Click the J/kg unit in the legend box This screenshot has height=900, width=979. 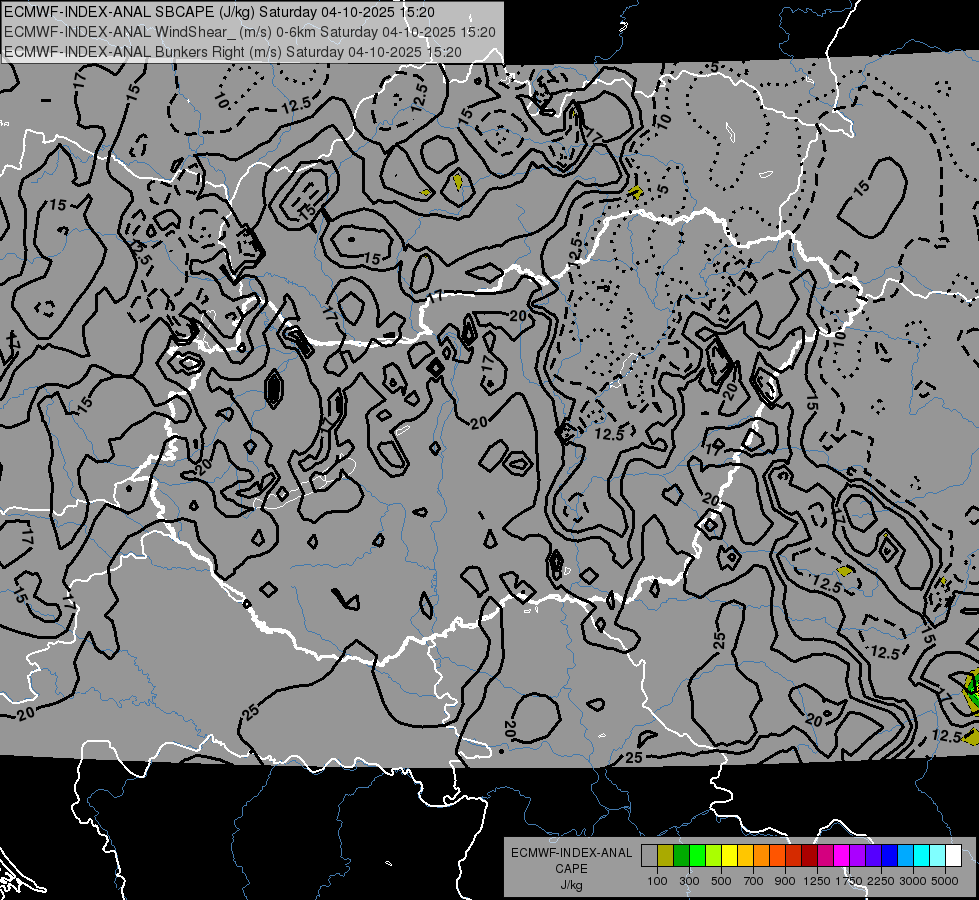pyautogui.click(x=571, y=885)
